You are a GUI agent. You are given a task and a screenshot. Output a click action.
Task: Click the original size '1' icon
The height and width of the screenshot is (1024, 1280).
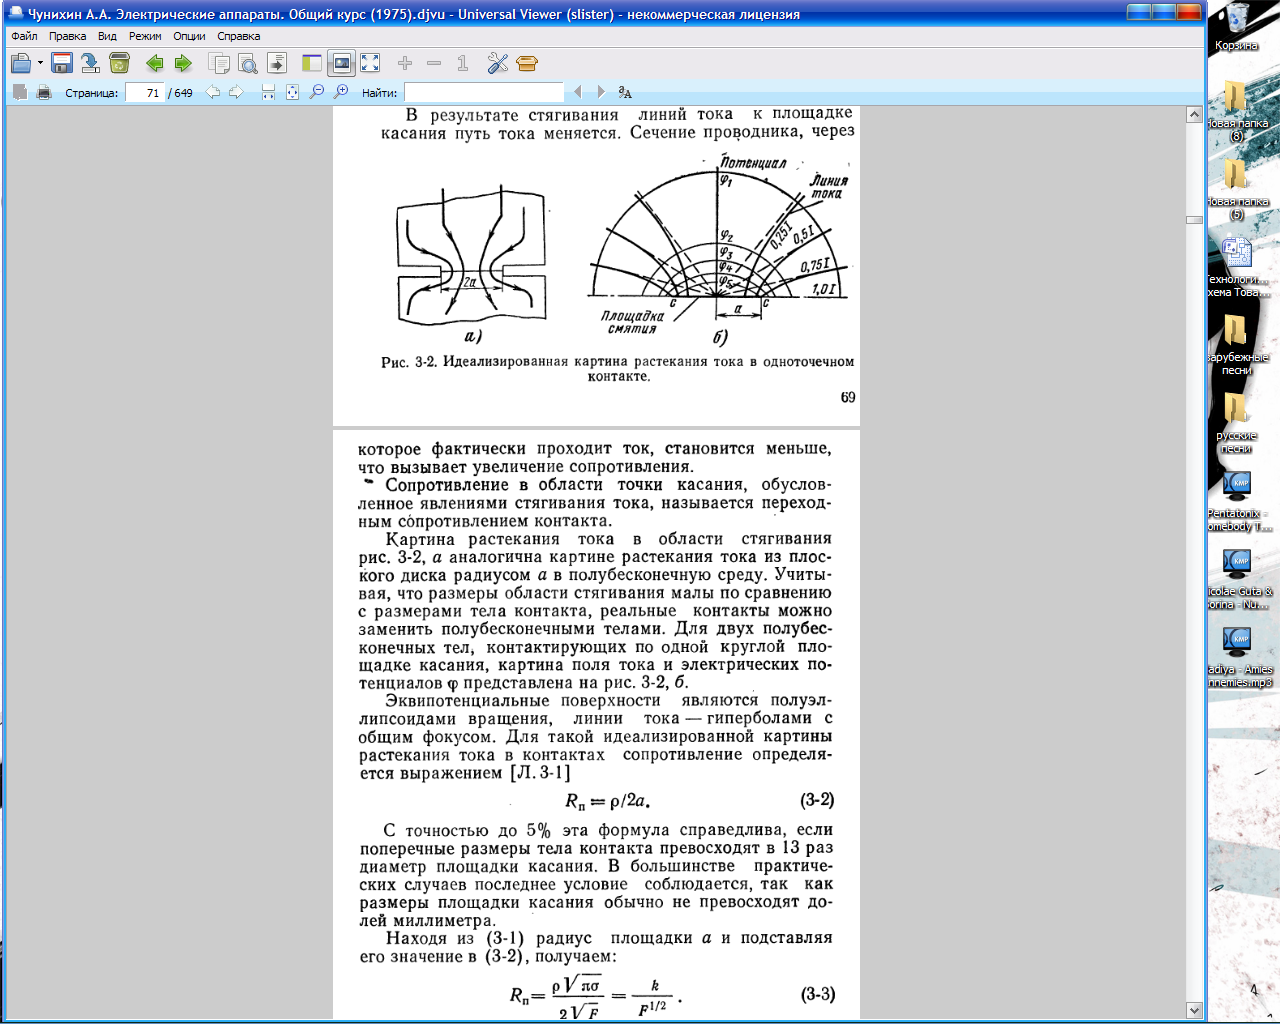click(x=462, y=63)
